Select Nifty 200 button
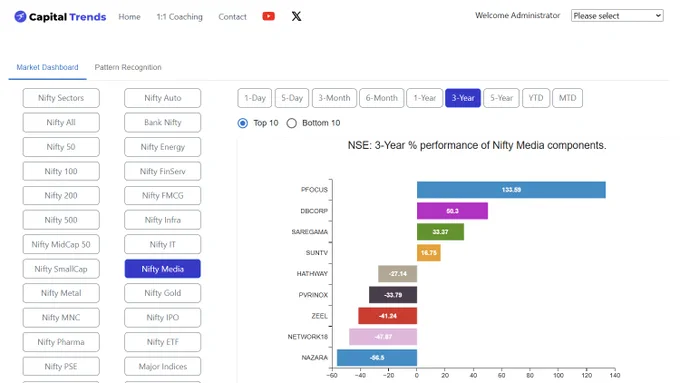This screenshot has height=383, width=680. point(61,196)
